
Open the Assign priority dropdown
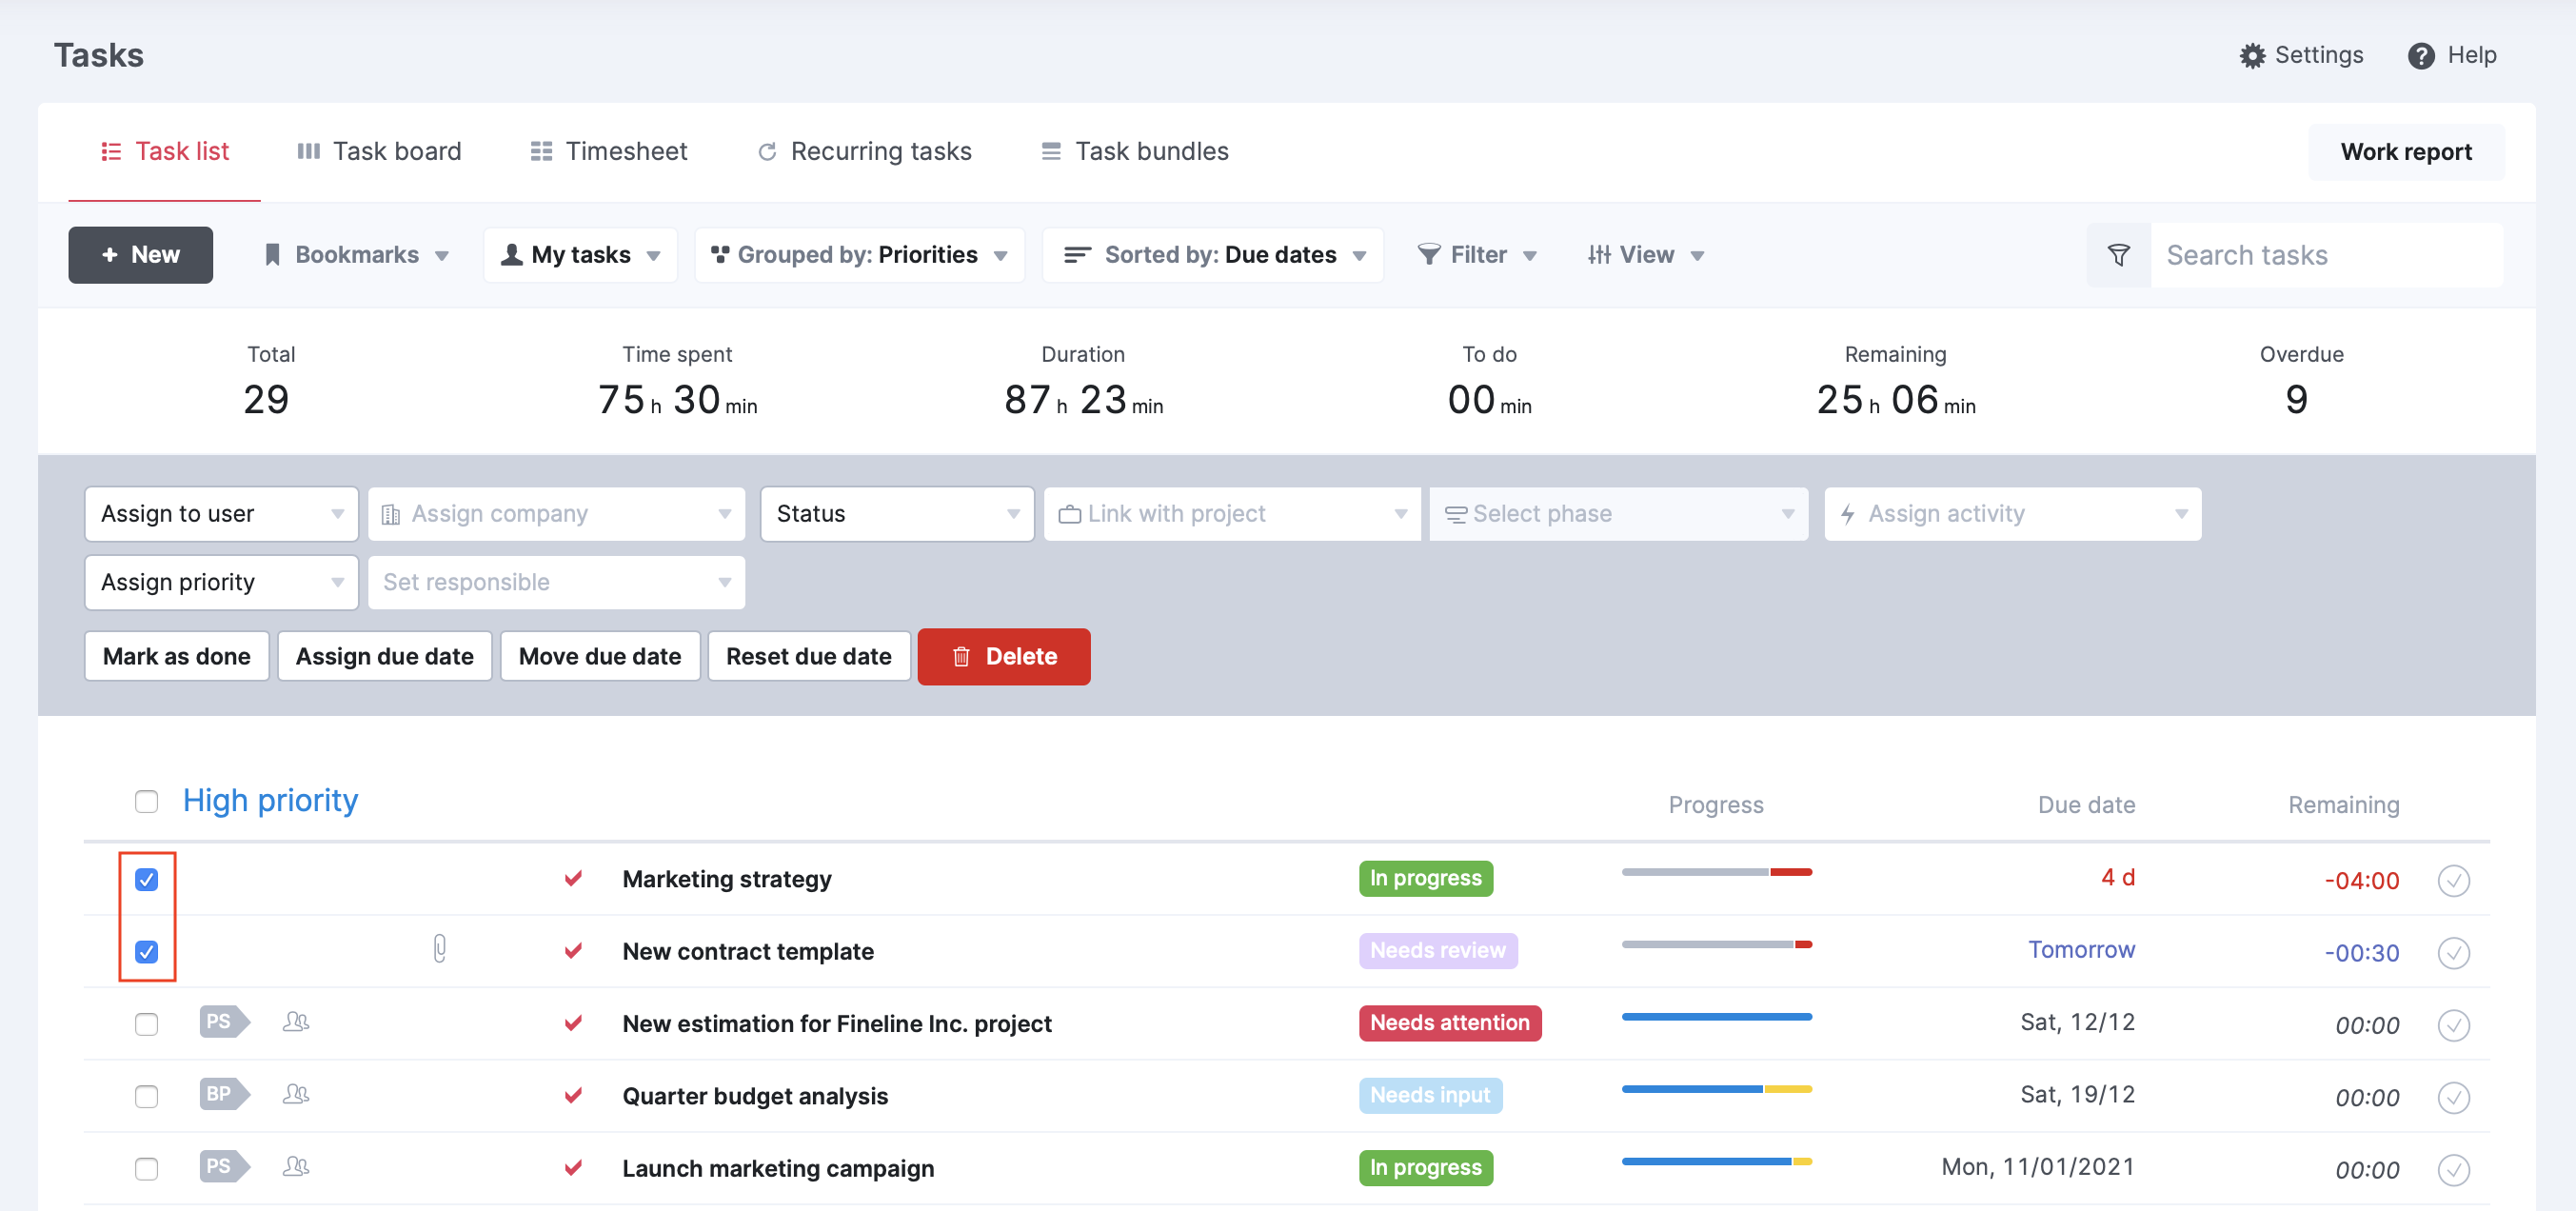[221, 582]
